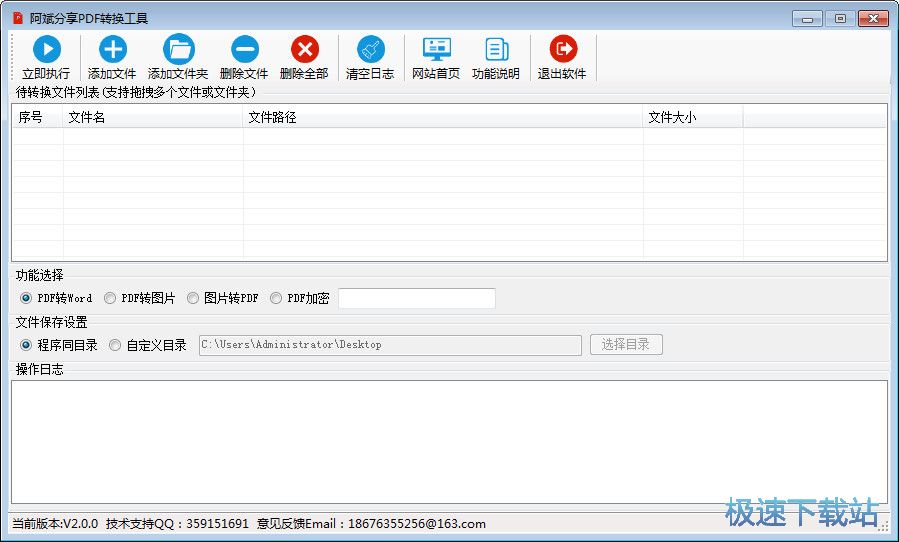Open the 功能说明 document icon
The image size is (899, 542).
point(496,49)
